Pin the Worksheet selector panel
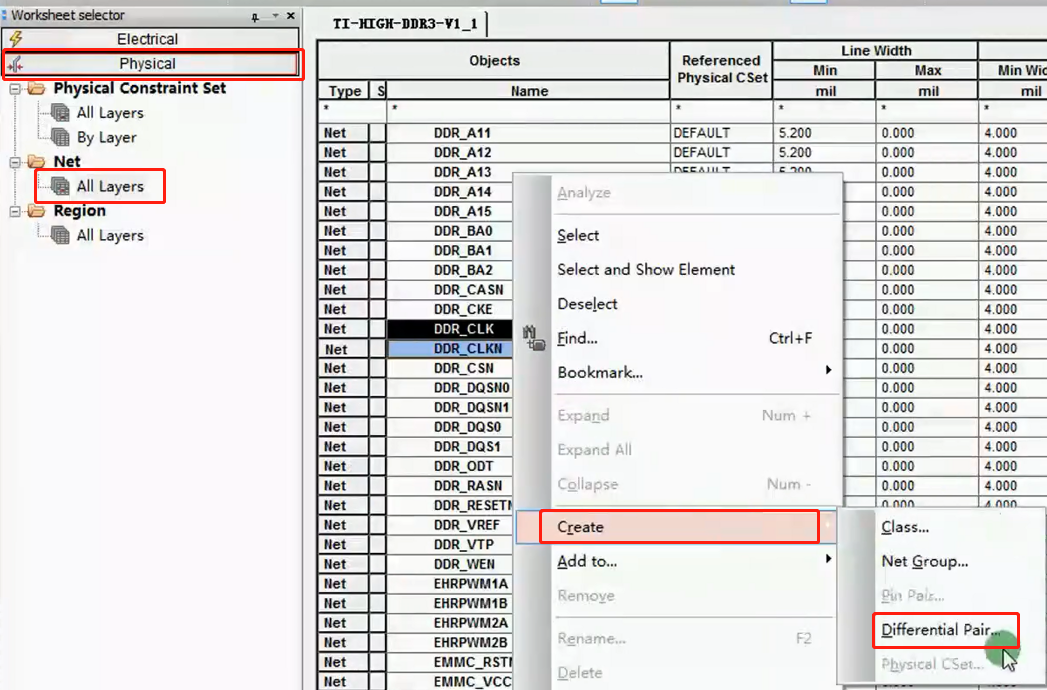Image resolution: width=1047 pixels, height=690 pixels. (255, 16)
